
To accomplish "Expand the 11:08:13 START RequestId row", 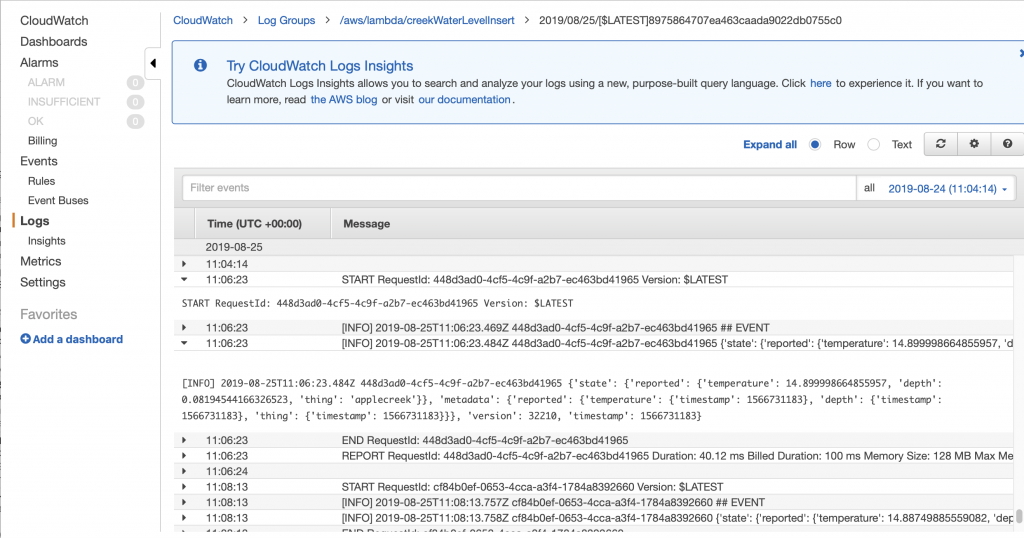I will tap(184, 487).
